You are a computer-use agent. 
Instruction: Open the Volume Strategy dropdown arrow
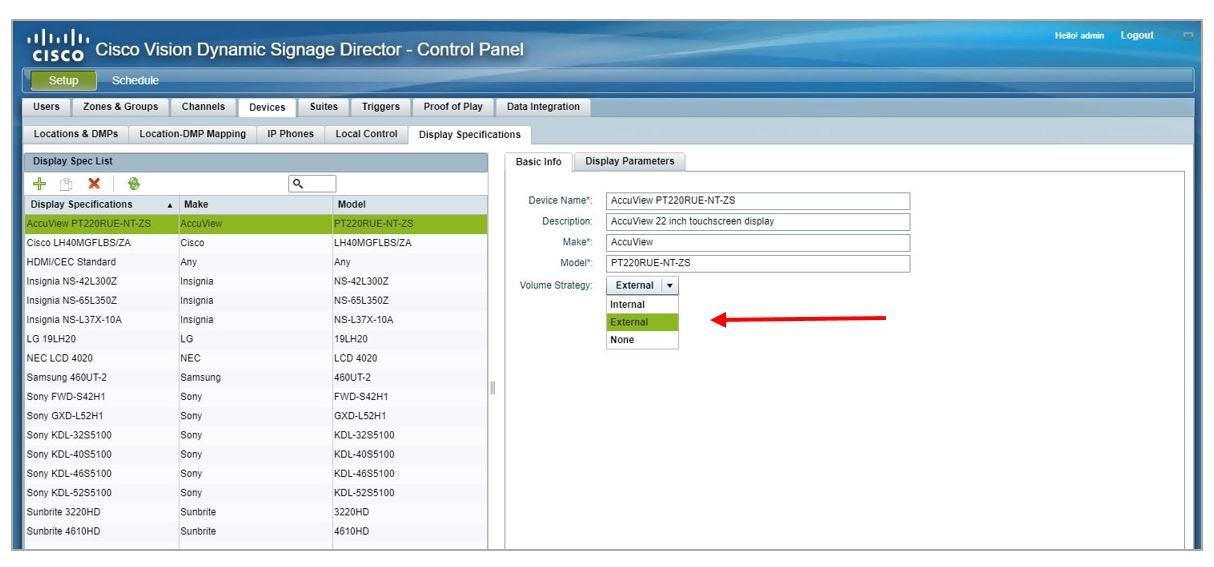(669, 285)
